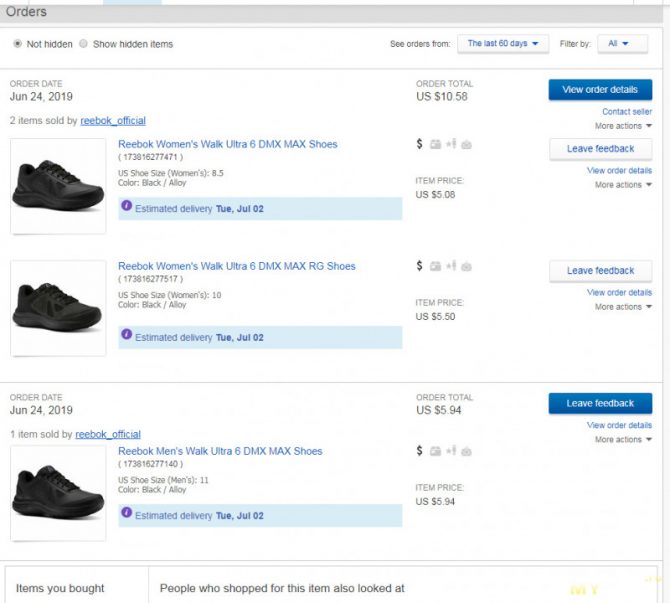Click thumbnail of Women's size 10 RG shoe
The image size is (670, 603).
click(58, 308)
